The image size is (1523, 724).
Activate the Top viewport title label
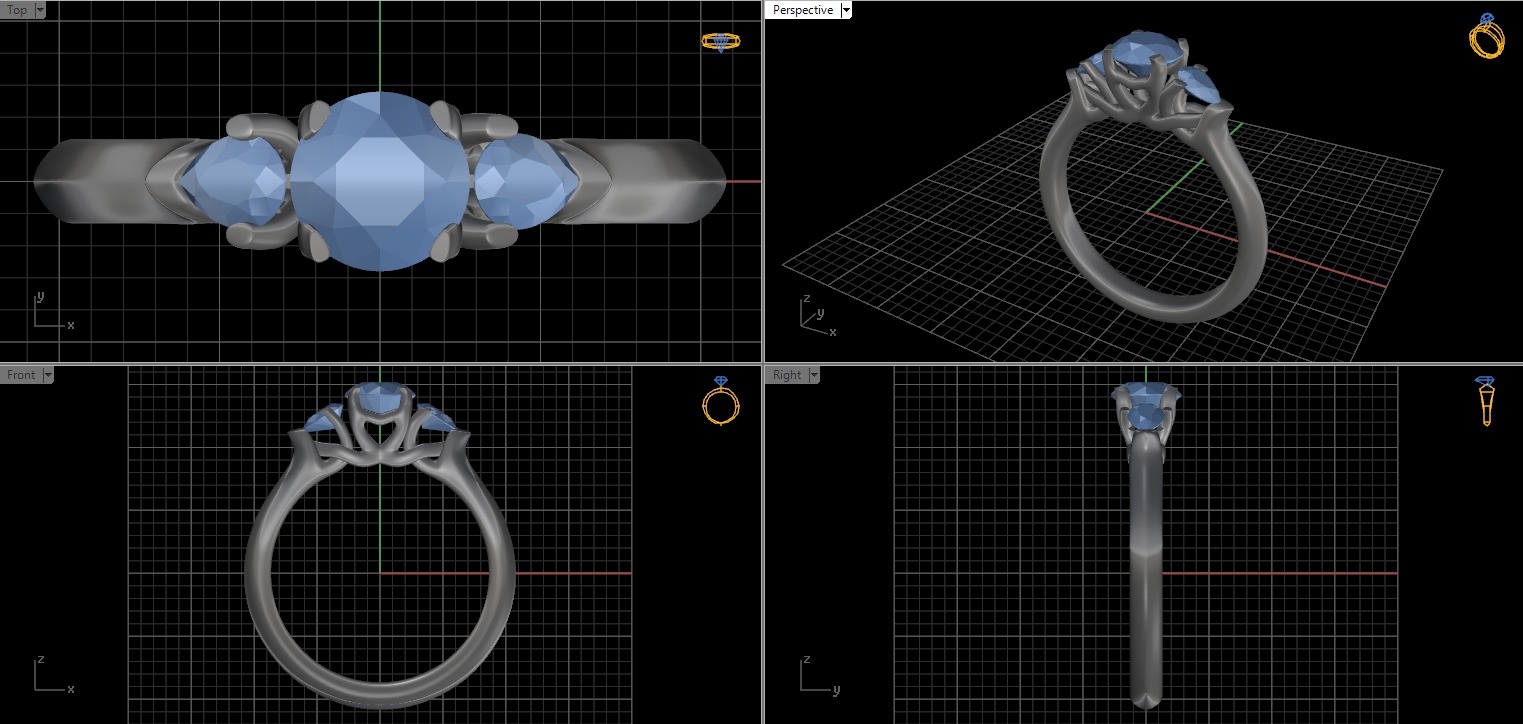point(17,10)
